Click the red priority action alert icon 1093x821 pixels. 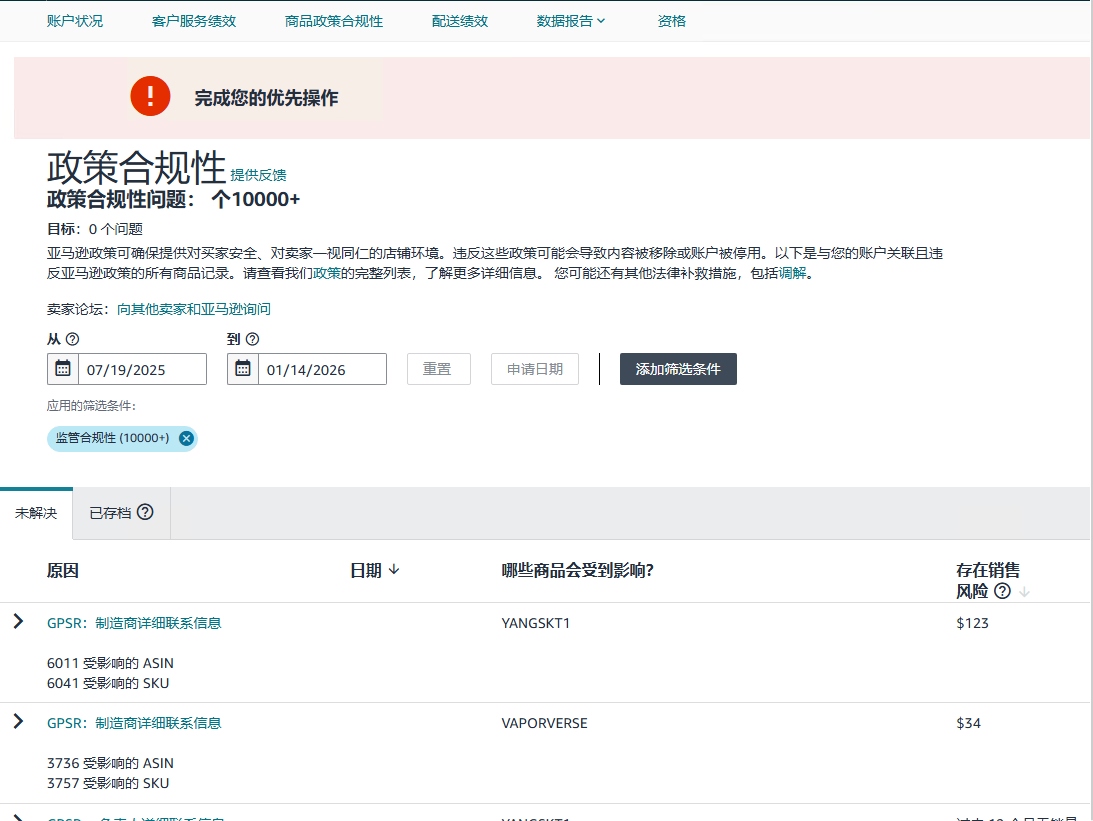150,96
